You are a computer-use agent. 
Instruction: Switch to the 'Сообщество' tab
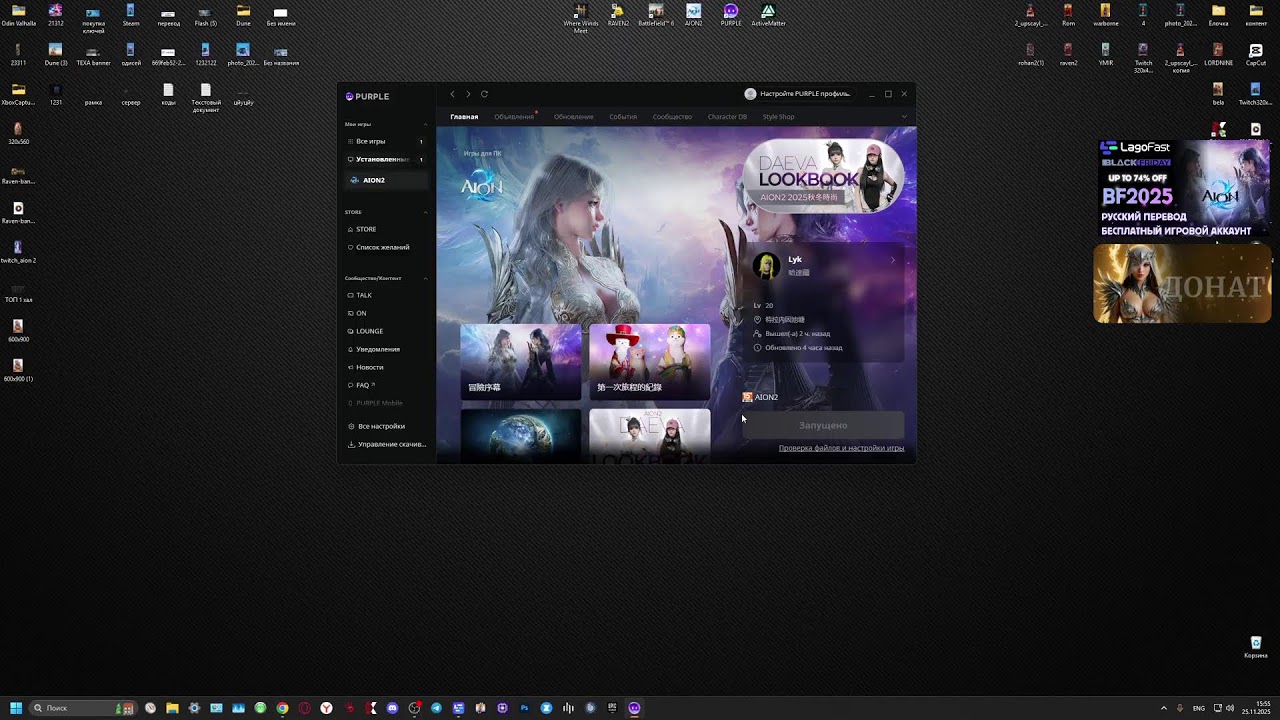coord(672,117)
